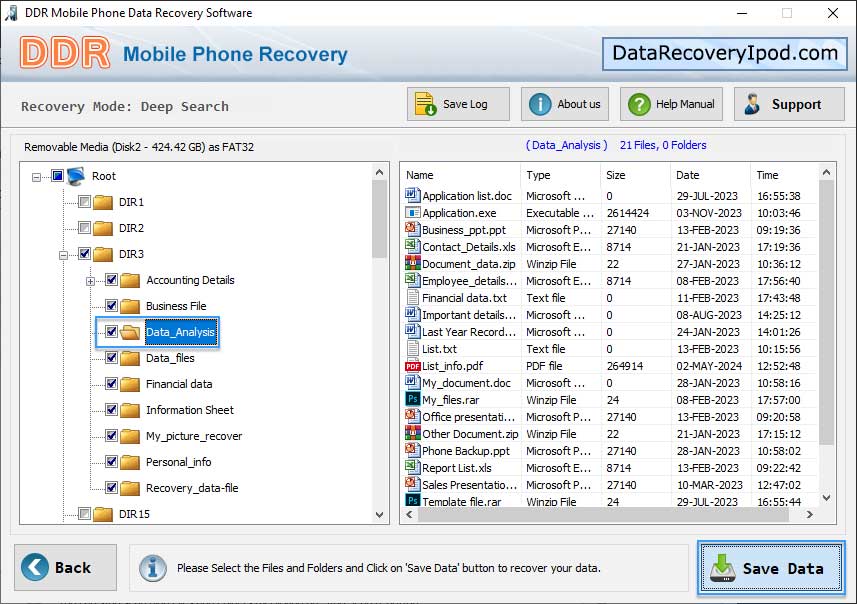
Task: Go Back using the Back button
Action: 66,567
